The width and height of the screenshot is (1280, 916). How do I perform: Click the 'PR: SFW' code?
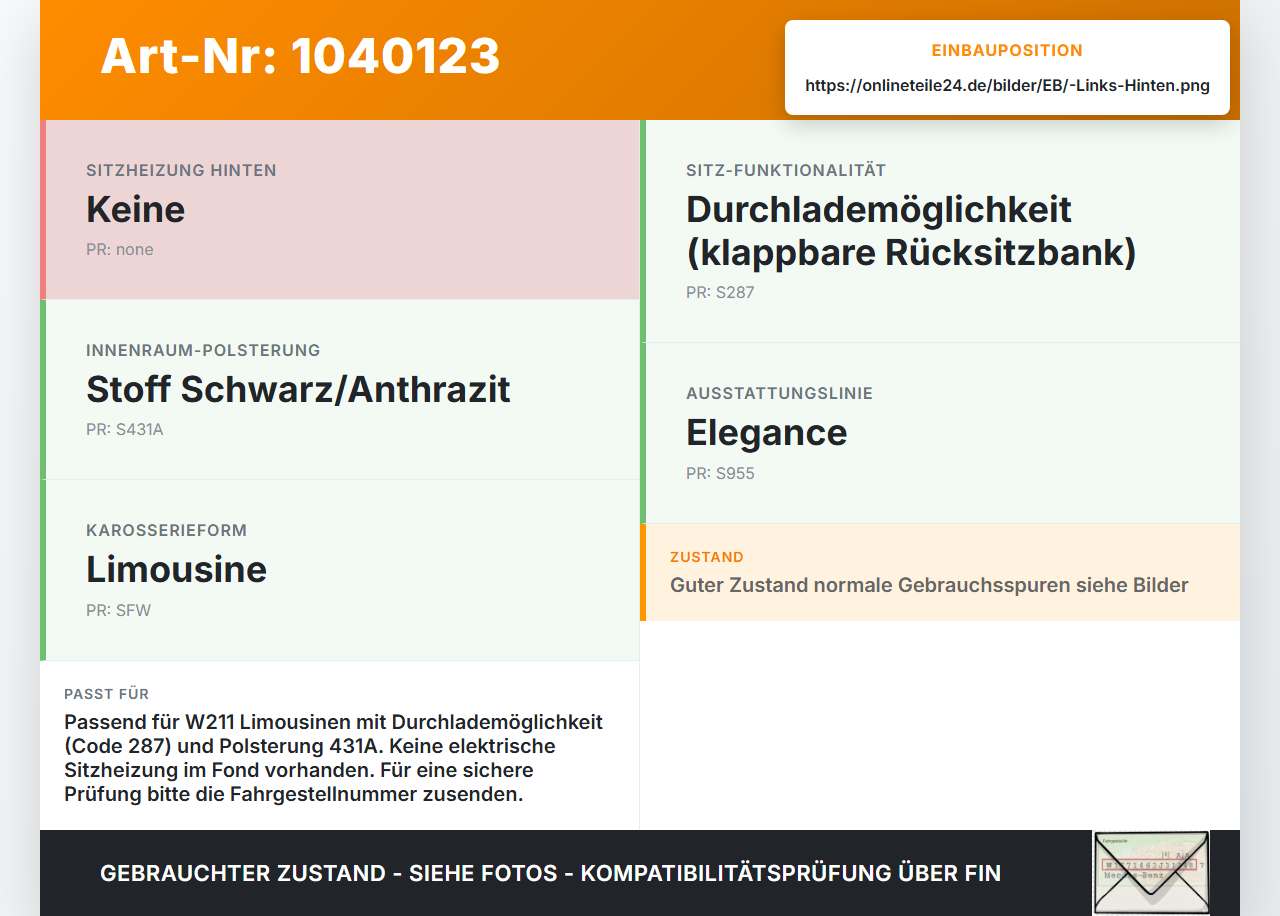[118, 610]
